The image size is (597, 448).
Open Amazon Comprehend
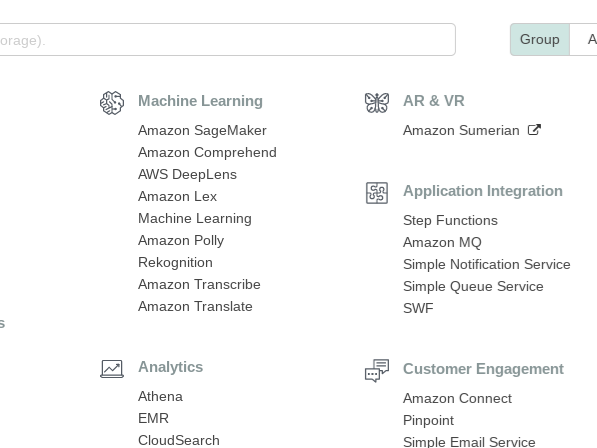[x=207, y=153]
